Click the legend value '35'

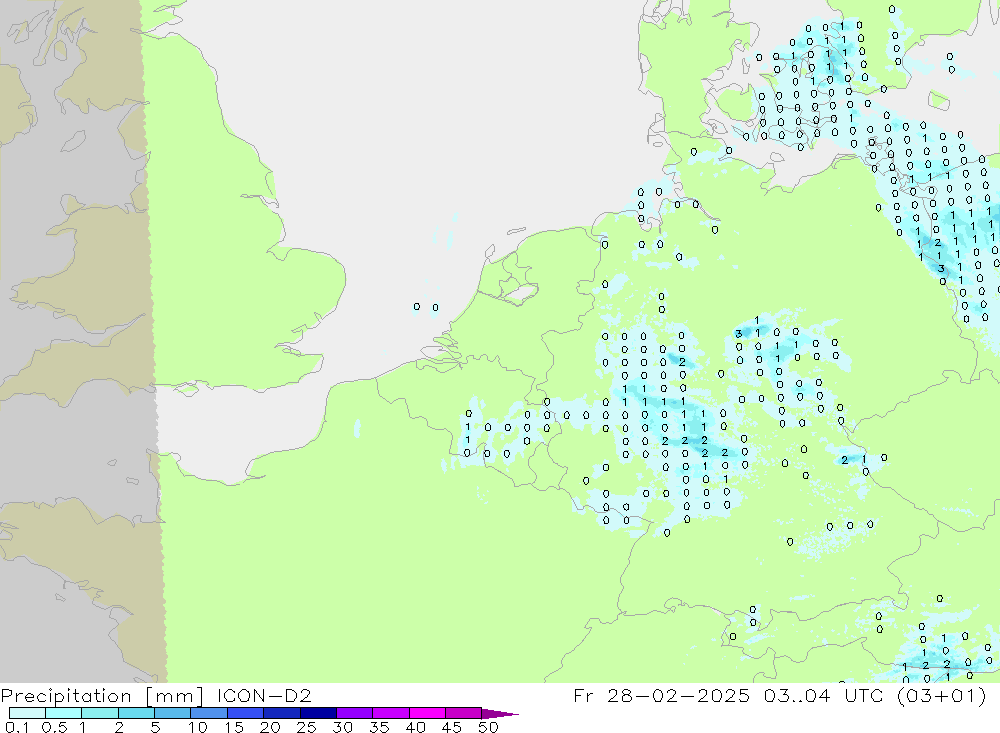(379, 727)
